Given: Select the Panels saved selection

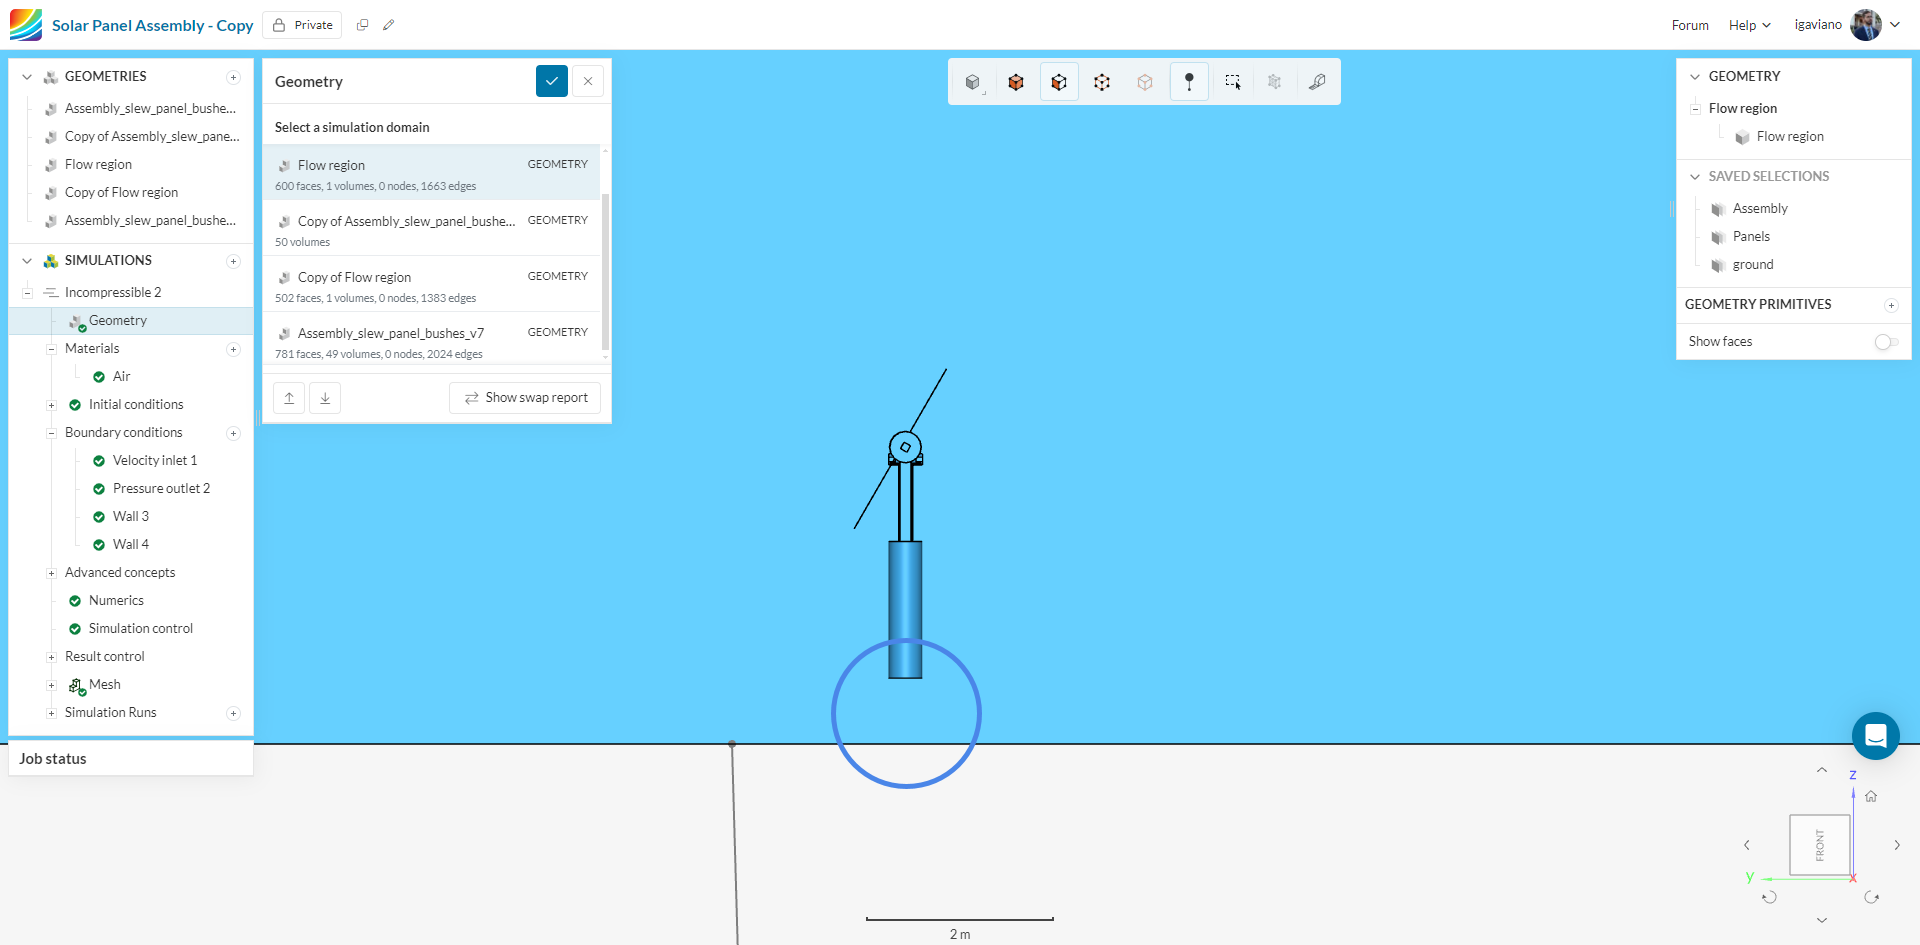Looking at the screenshot, I should 1751,237.
